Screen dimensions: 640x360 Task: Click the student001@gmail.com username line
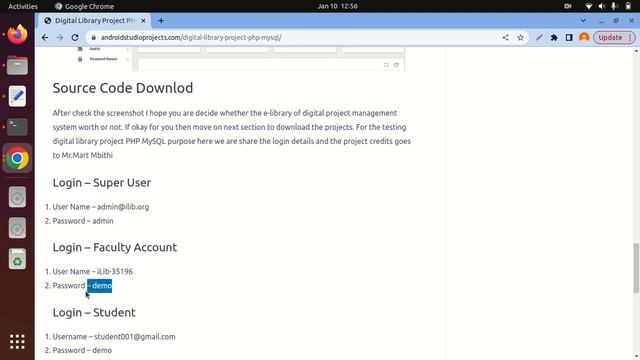point(114,337)
